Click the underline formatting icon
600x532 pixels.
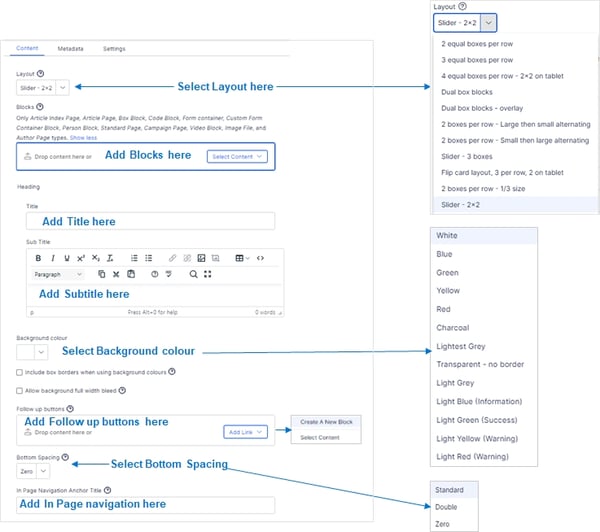click(x=66, y=258)
